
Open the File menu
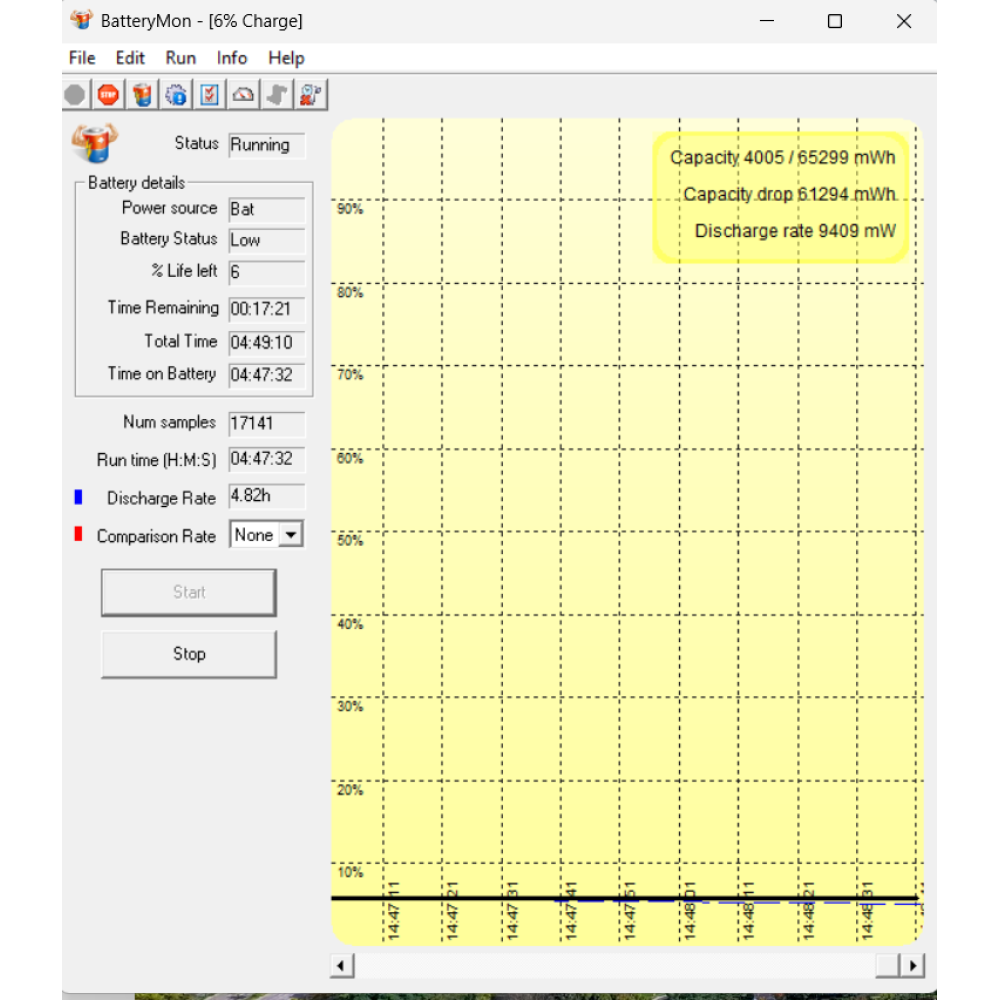82,58
